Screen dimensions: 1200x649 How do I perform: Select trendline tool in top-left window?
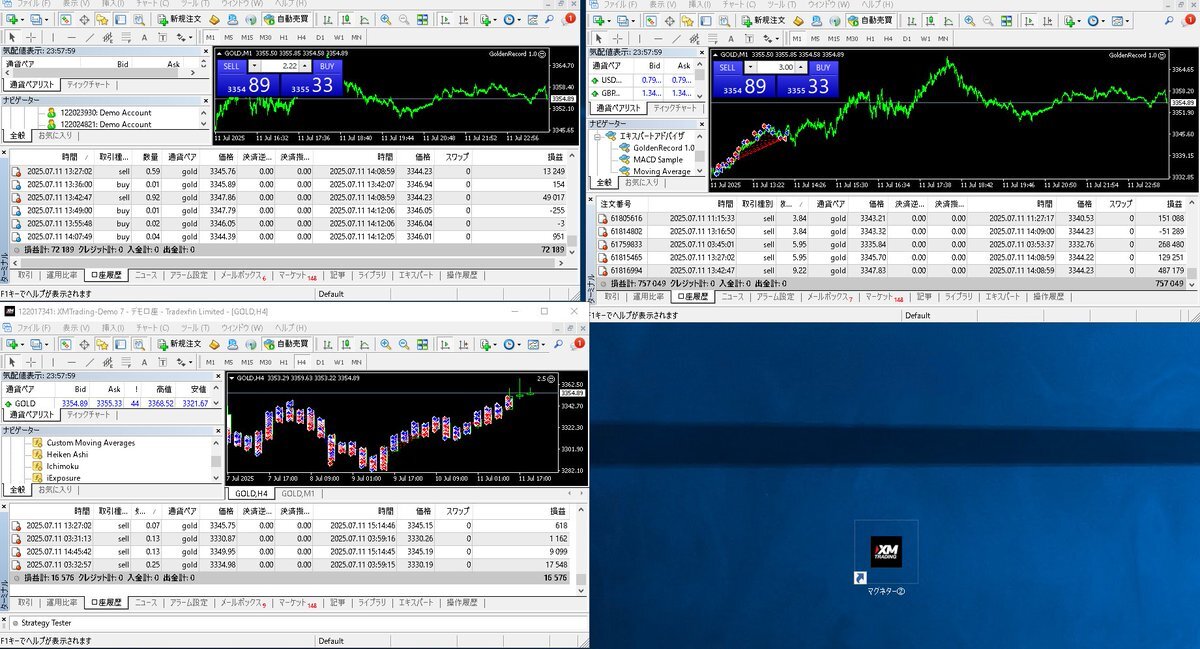point(91,37)
